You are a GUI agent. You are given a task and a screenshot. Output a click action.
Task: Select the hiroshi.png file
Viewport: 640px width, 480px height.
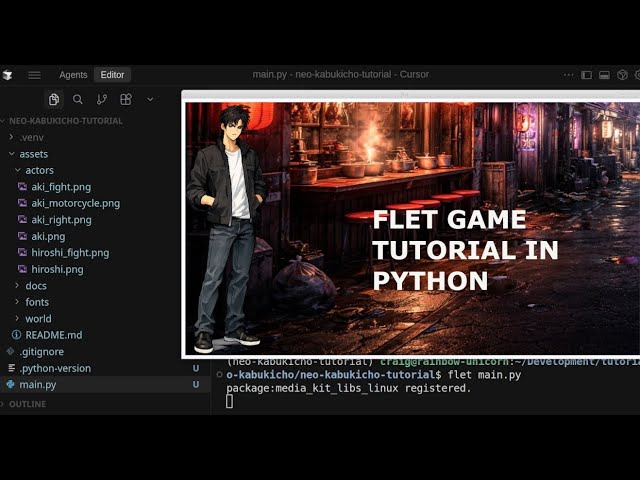(58, 269)
